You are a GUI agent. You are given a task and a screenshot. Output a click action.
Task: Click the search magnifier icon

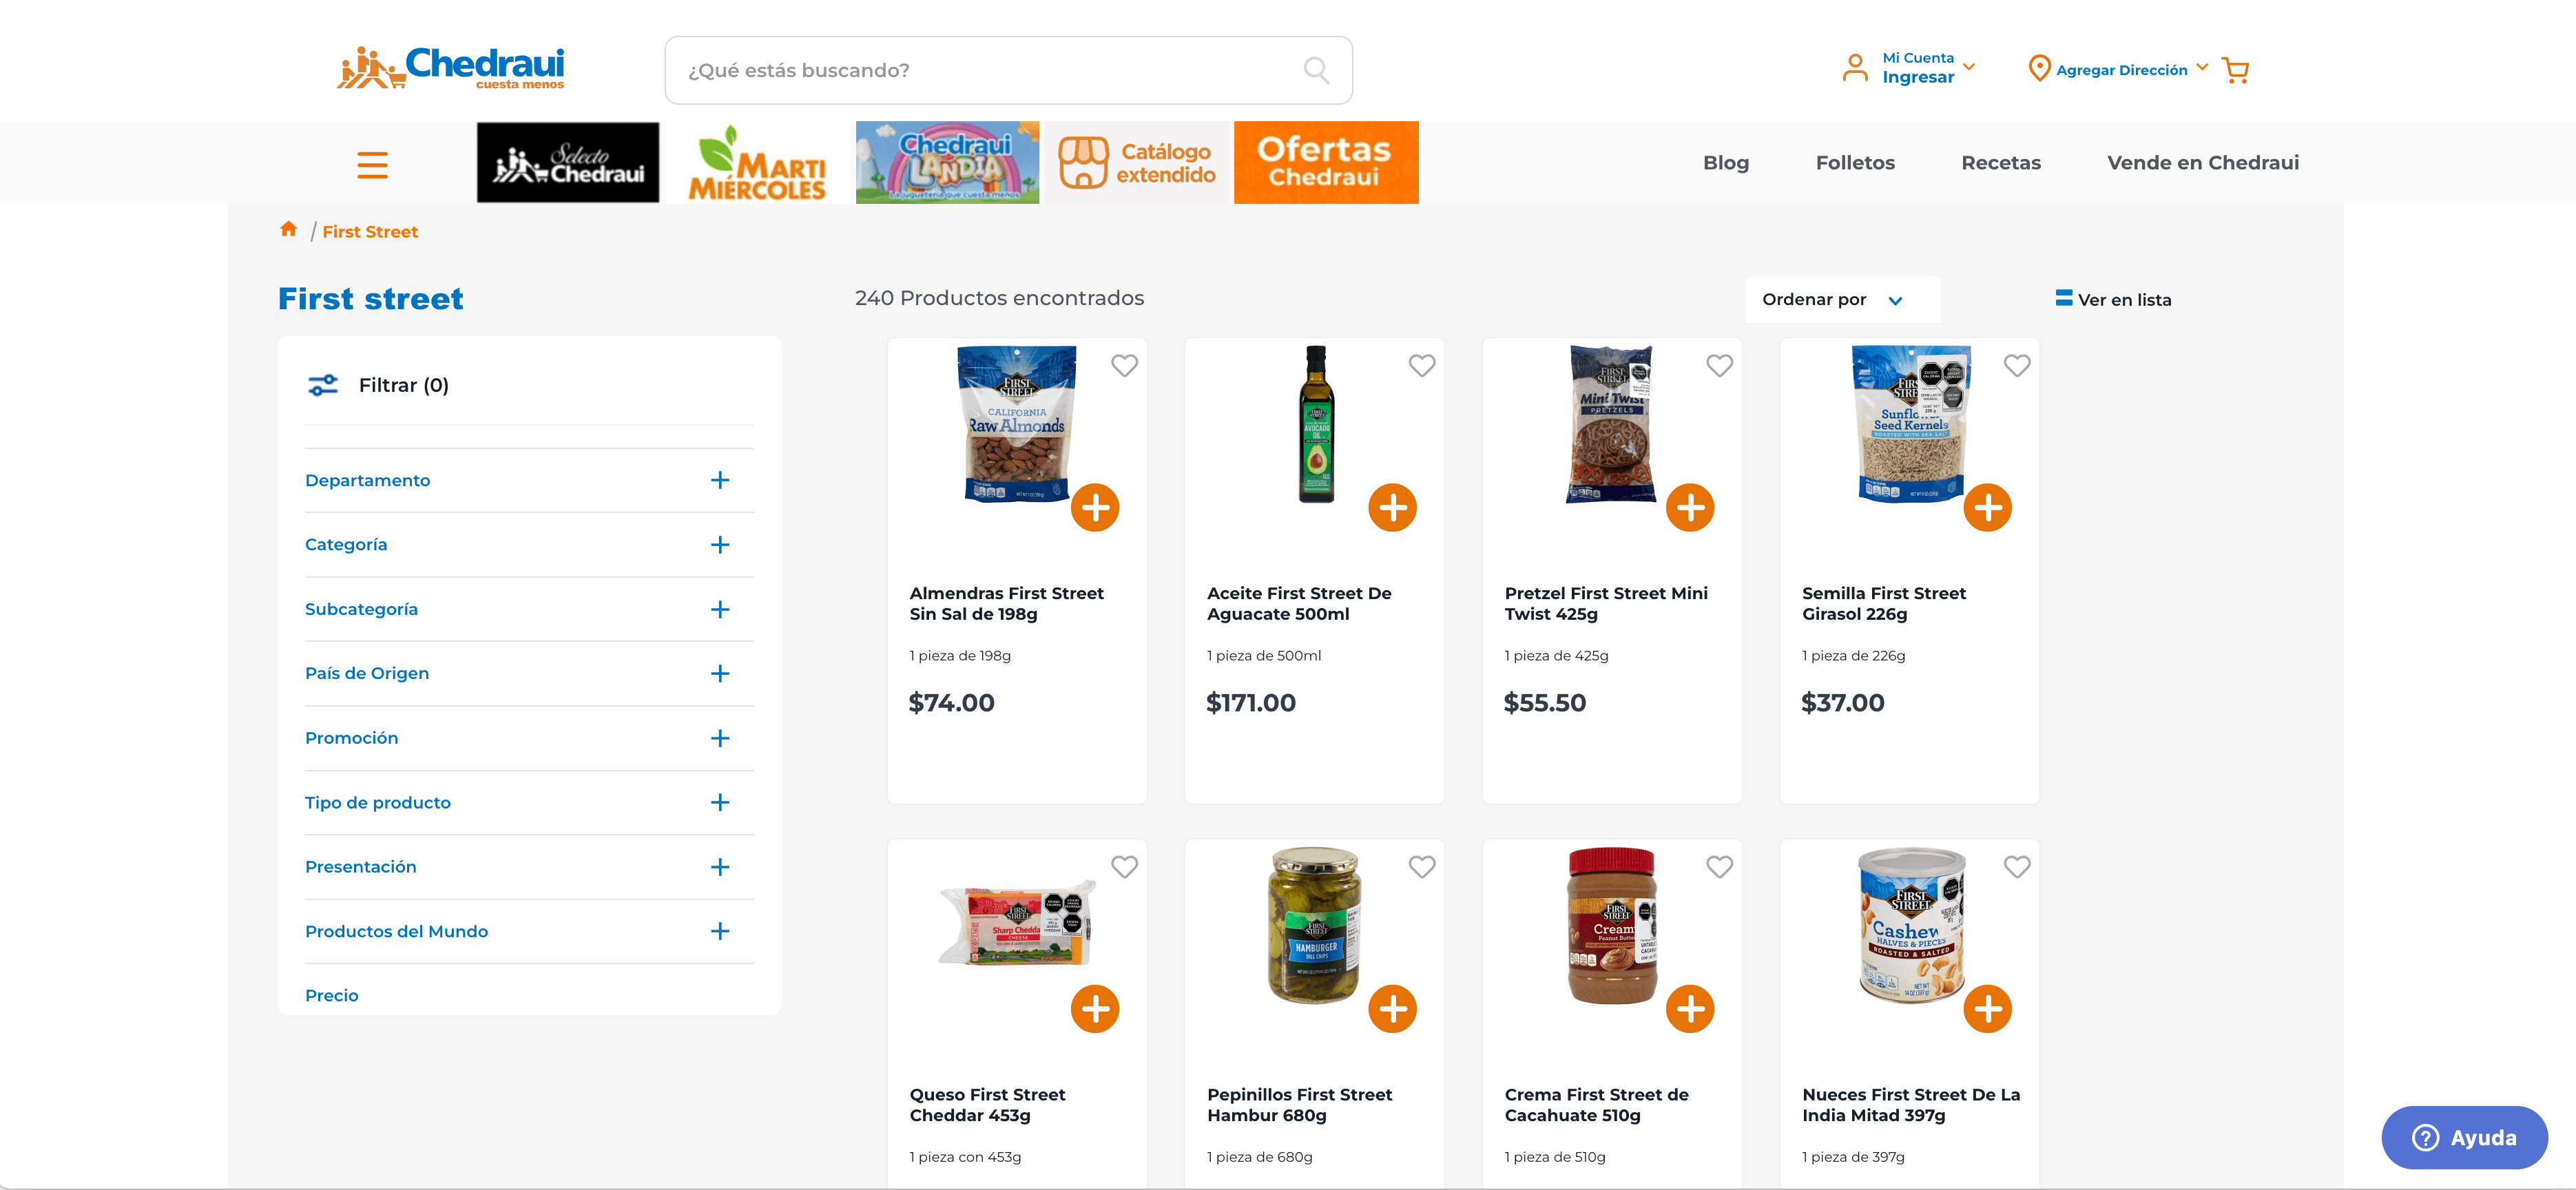pos(1316,70)
